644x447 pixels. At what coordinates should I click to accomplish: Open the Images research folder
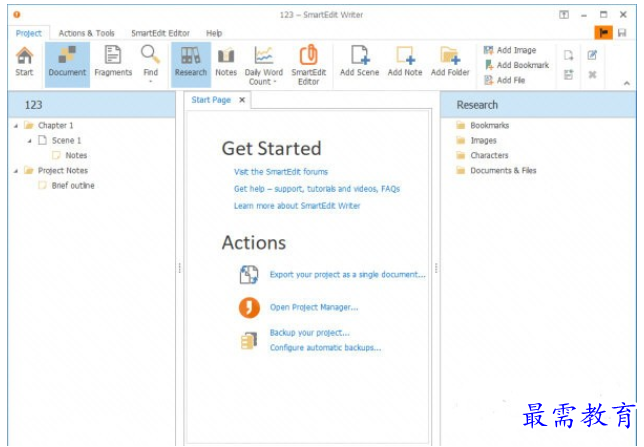tap(483, 141)
